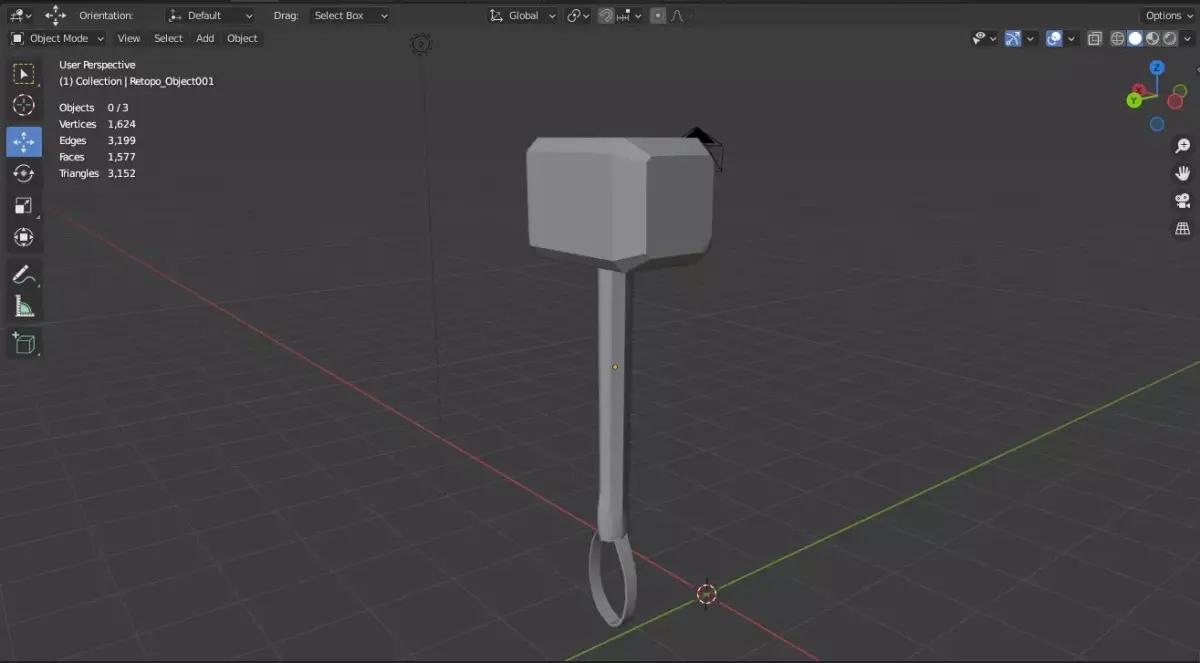Open the Orientation Default dropdown
The width and height of the screenshot is (1200, 663).
(211, 16)
